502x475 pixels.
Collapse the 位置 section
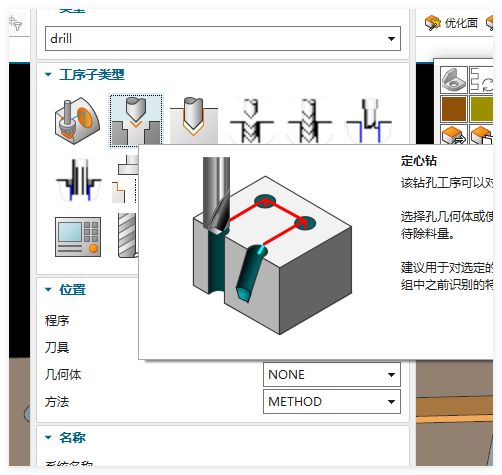48,289
